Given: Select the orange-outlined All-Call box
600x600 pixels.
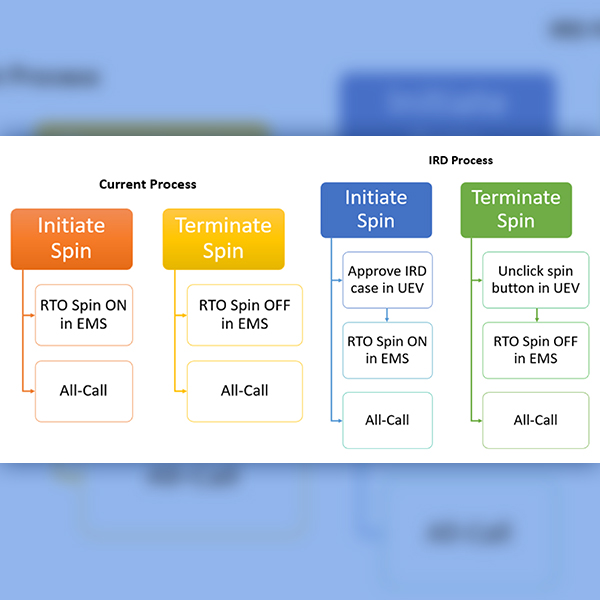Looking at the screenshot, I should pyautogui.click(x=83, y=390).
